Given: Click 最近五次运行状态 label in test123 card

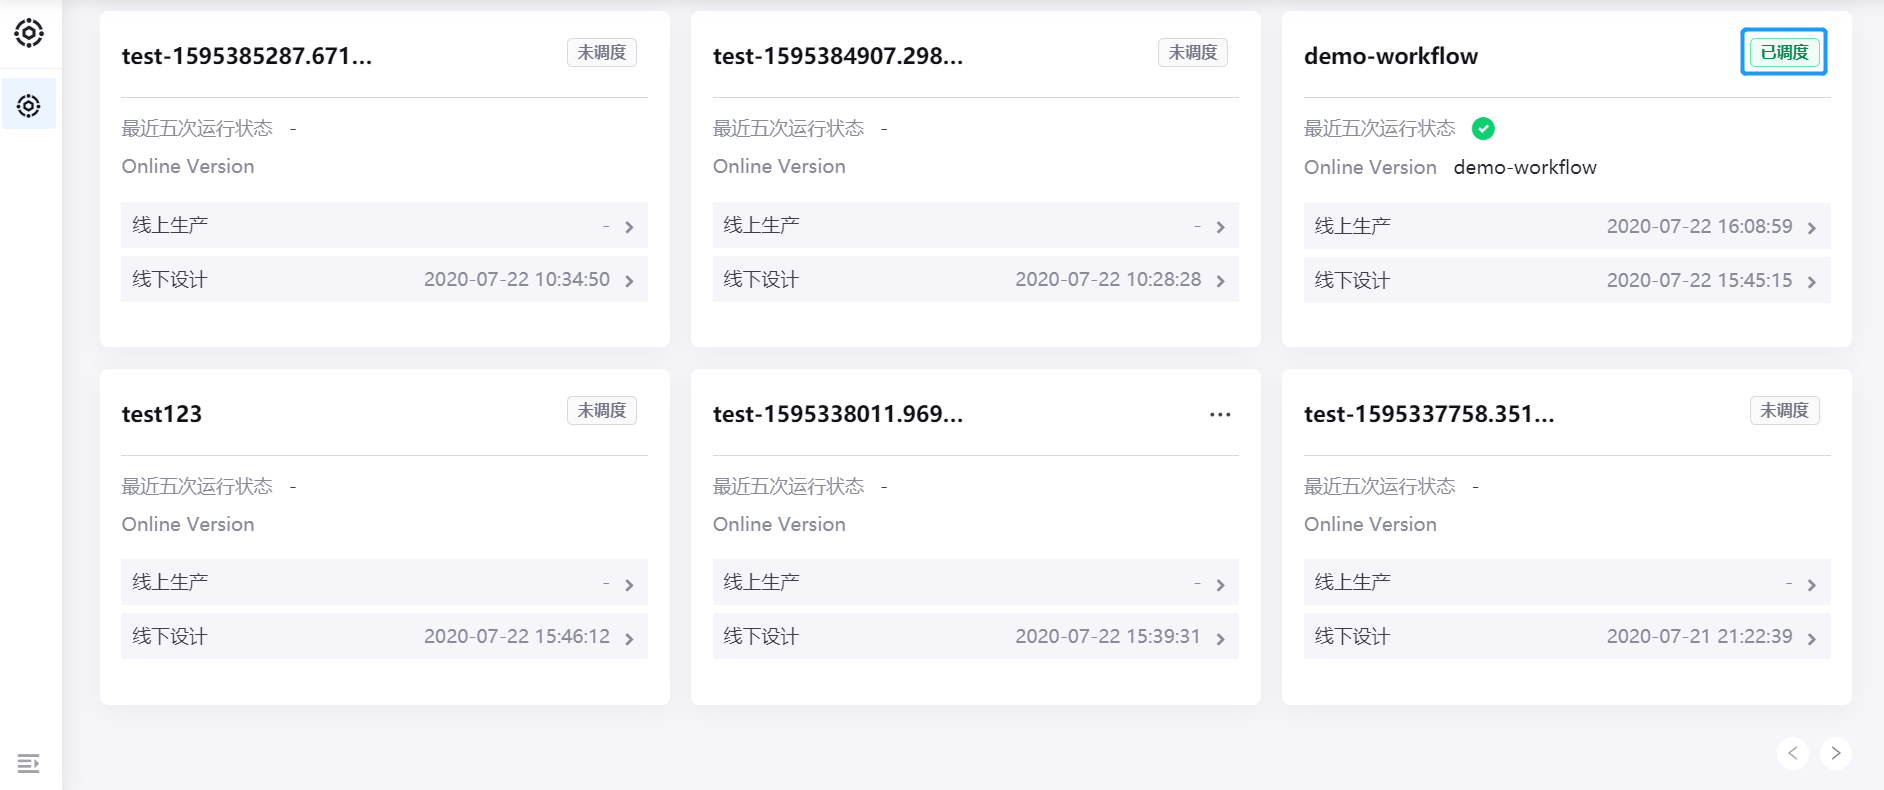Looking at the screenshot, I should click(x=197, y=486).
